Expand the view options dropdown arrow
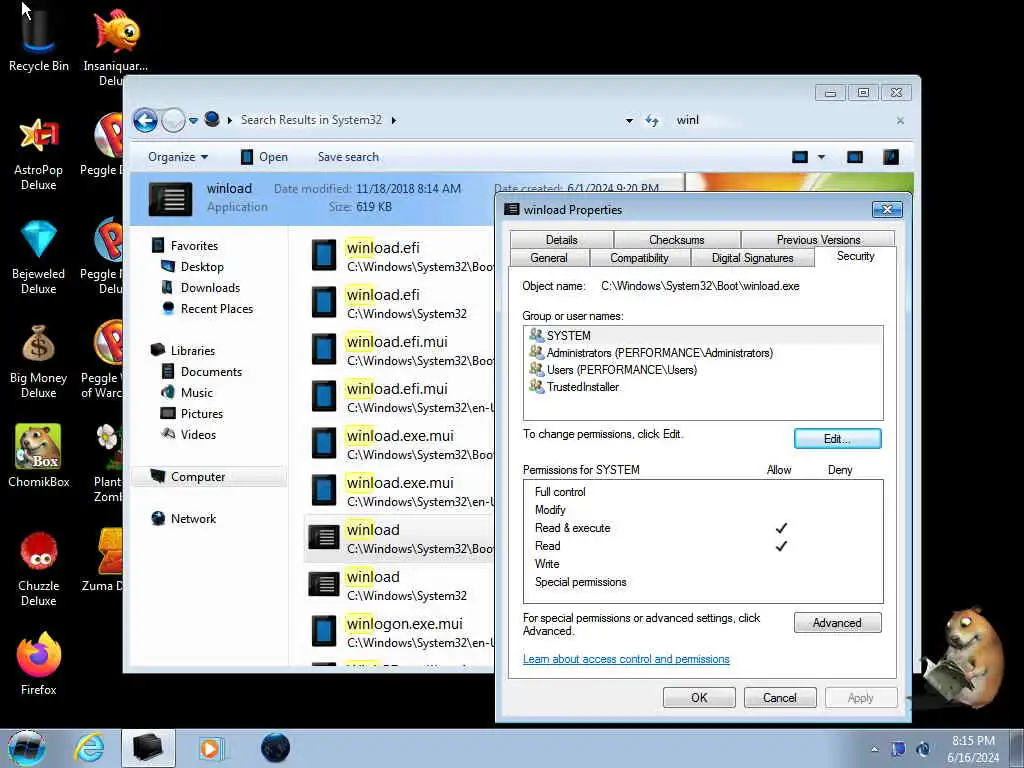The image size is (1024, 768). (x=821, y=157)
